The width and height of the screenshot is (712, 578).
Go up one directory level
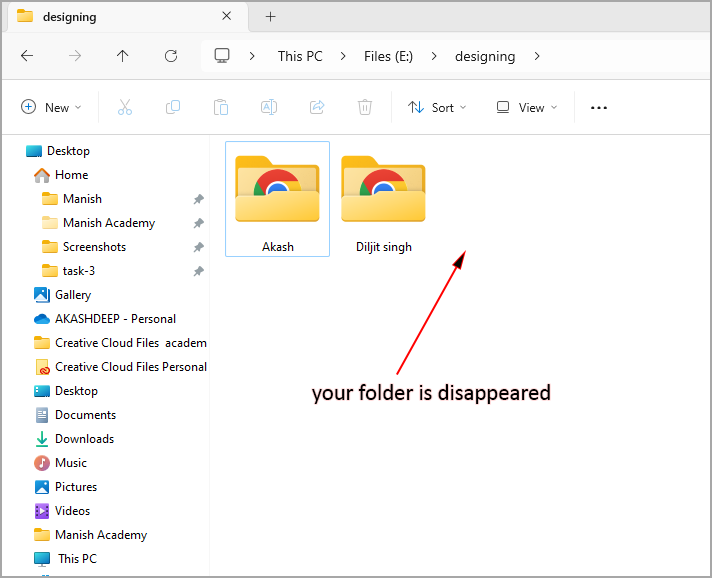(x=123, y=56)
